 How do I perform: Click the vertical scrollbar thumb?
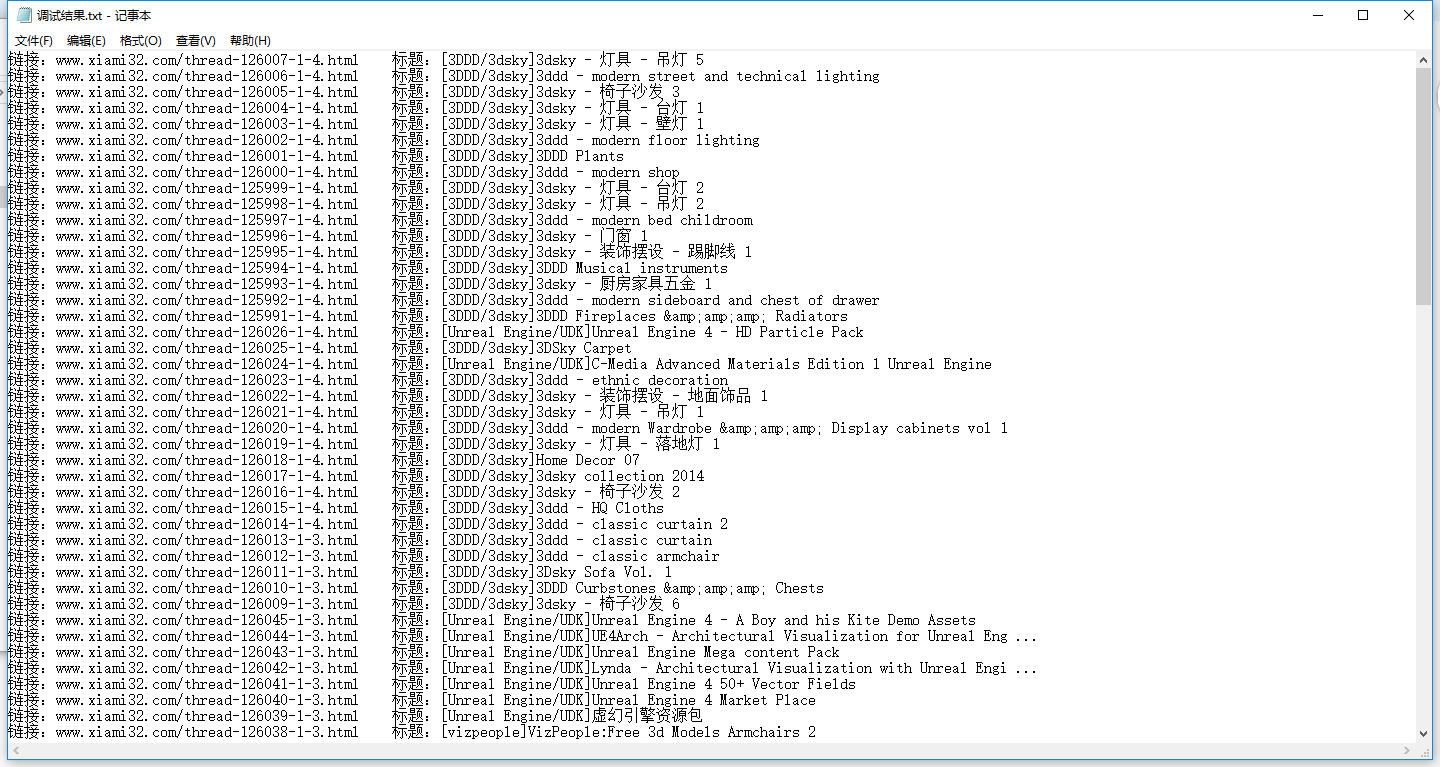(x=1423, y=185)
